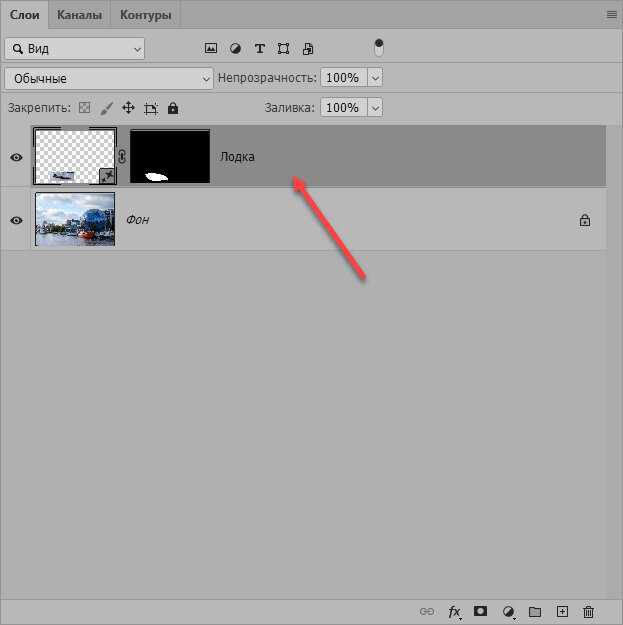Filter layers by shape layers icon
The image size is (623, 625).
(x=283, y=49)
